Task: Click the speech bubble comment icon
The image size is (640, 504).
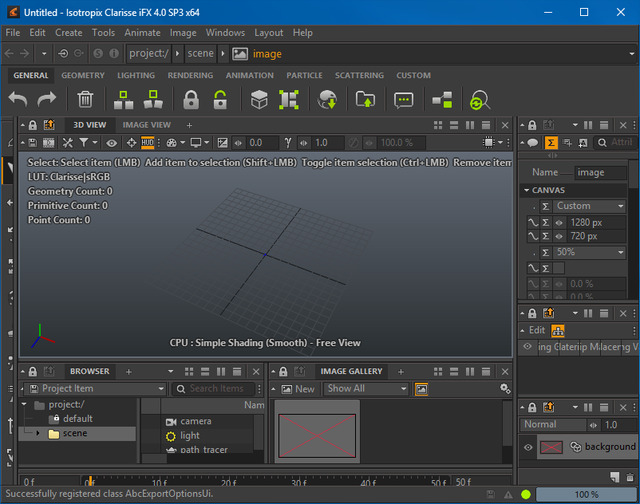Action: [x=403, y=99]
